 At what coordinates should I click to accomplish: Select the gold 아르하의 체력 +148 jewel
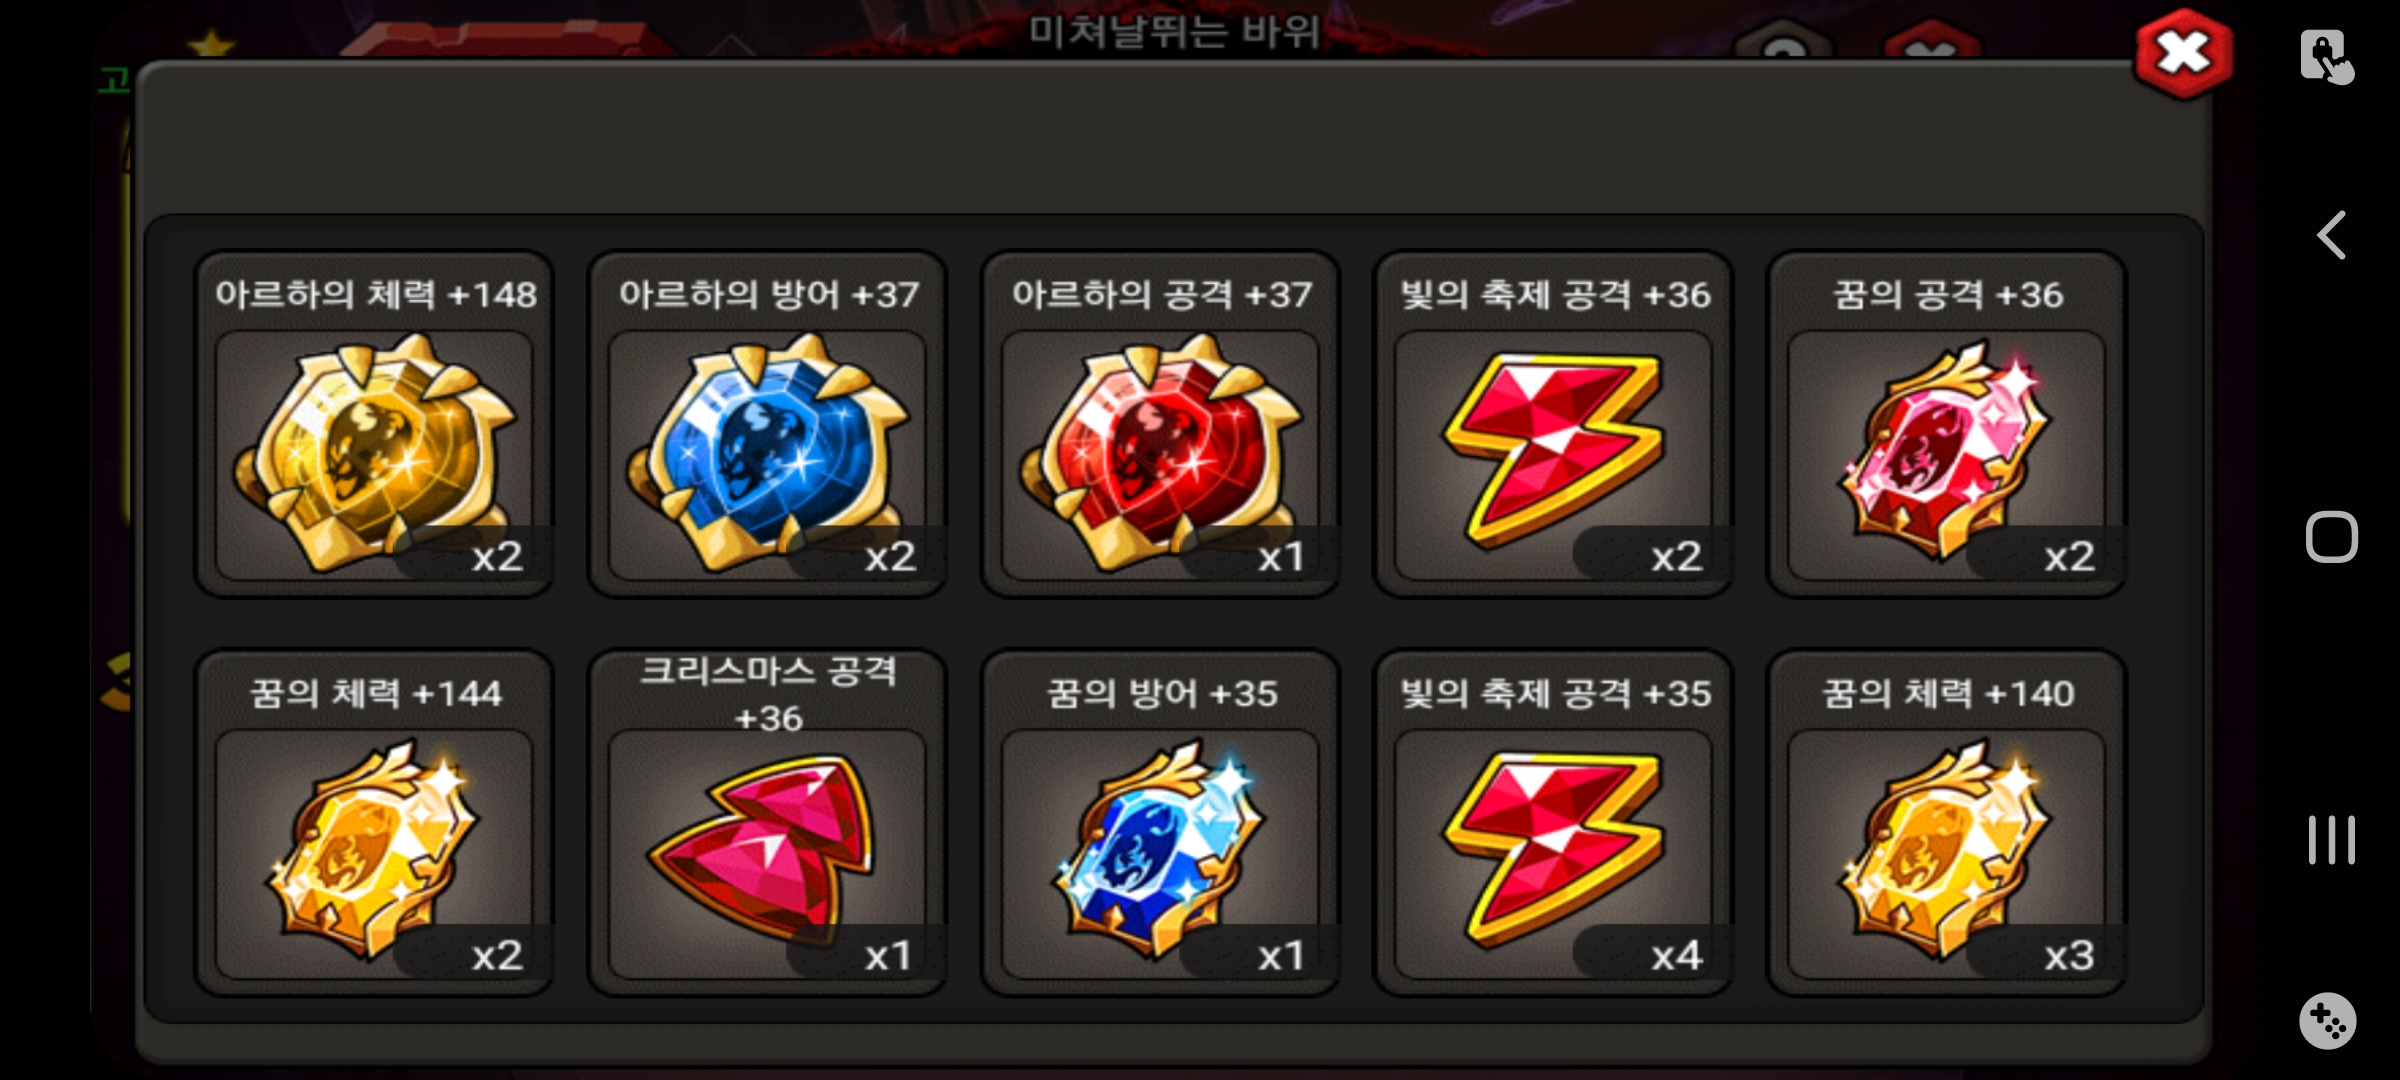click(x=374, y=455)
